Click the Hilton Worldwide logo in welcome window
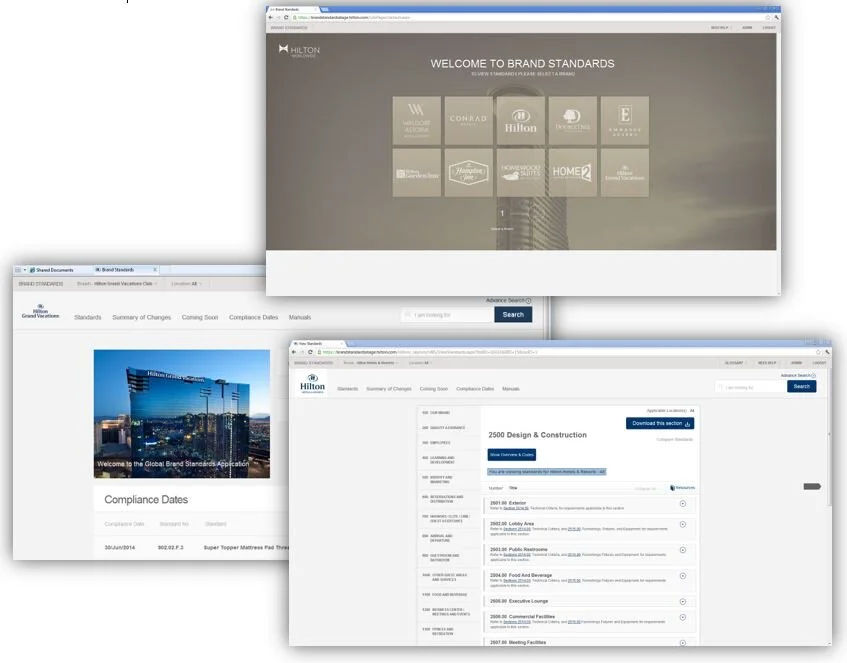The height and width of the screenshot is (663, 847). (x=299, y=51)
